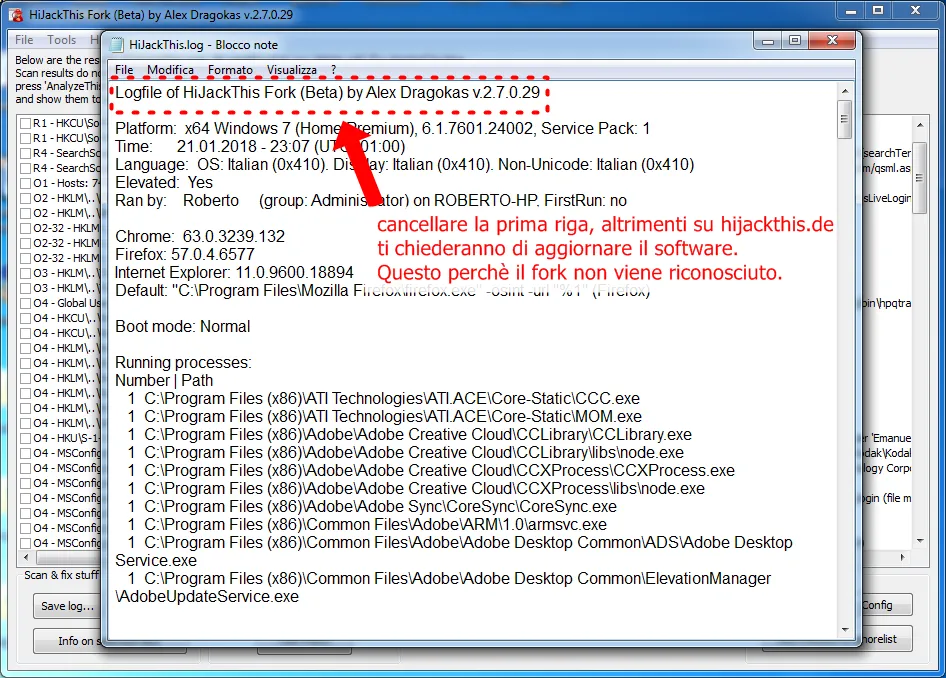Click the ...norelist button in HiJackThis window
This screenshot has height=678, width=946.
[886, 639]
